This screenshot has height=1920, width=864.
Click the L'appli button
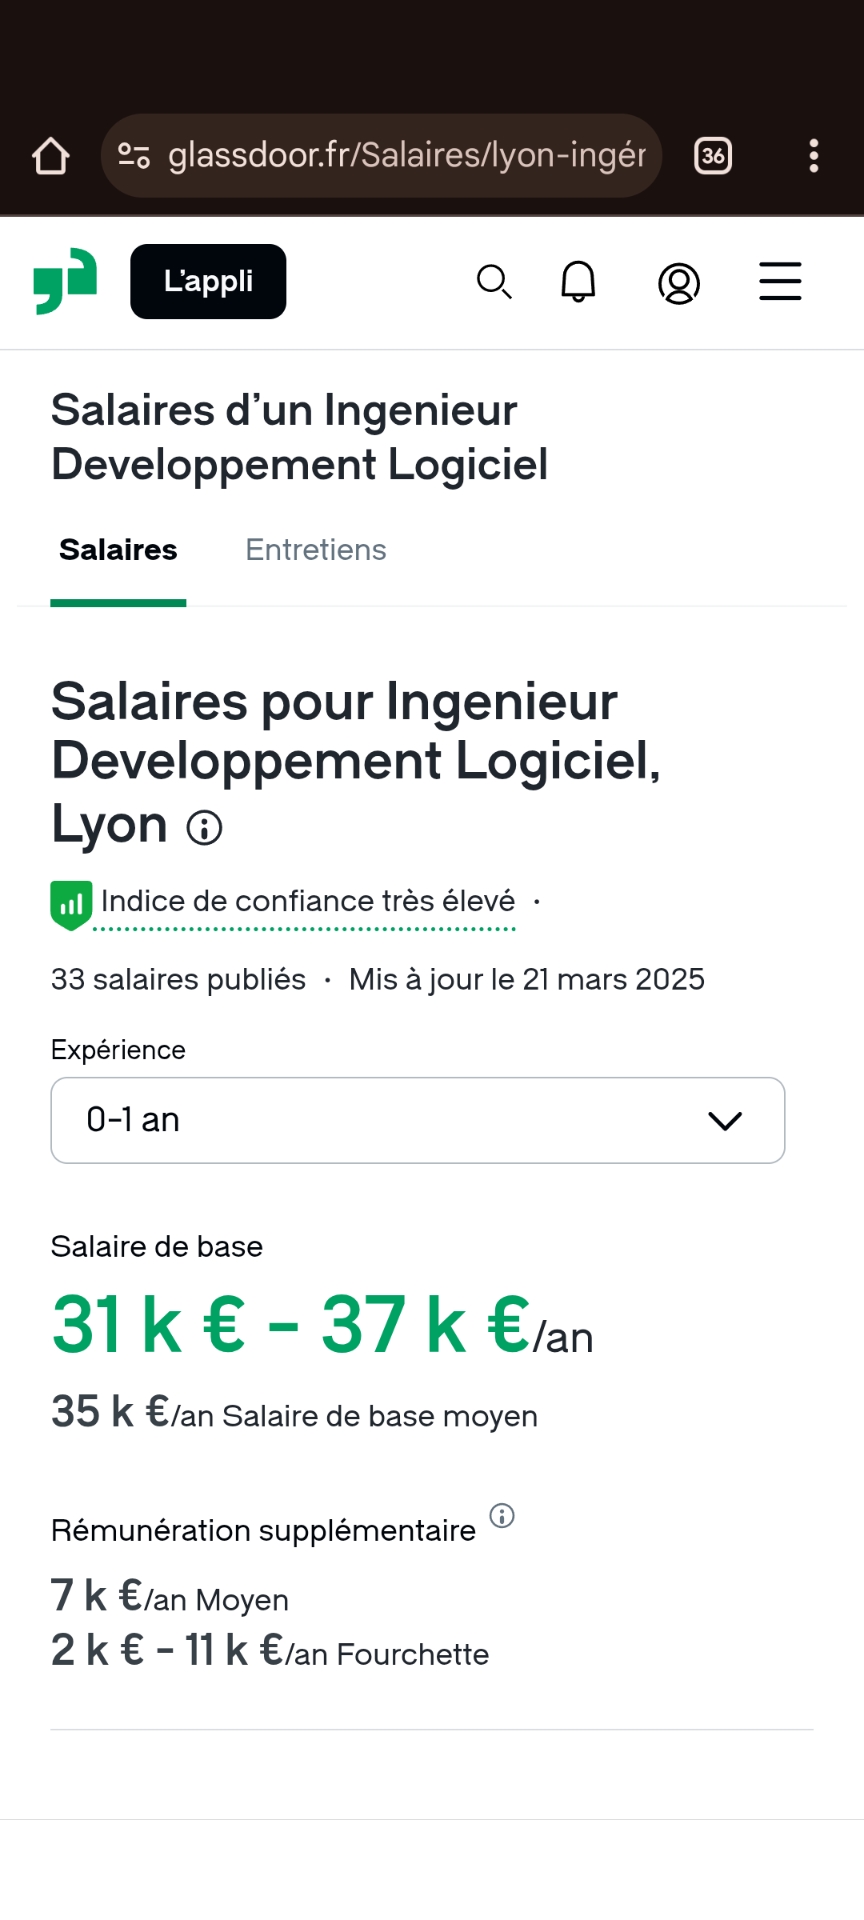[208, 282]
